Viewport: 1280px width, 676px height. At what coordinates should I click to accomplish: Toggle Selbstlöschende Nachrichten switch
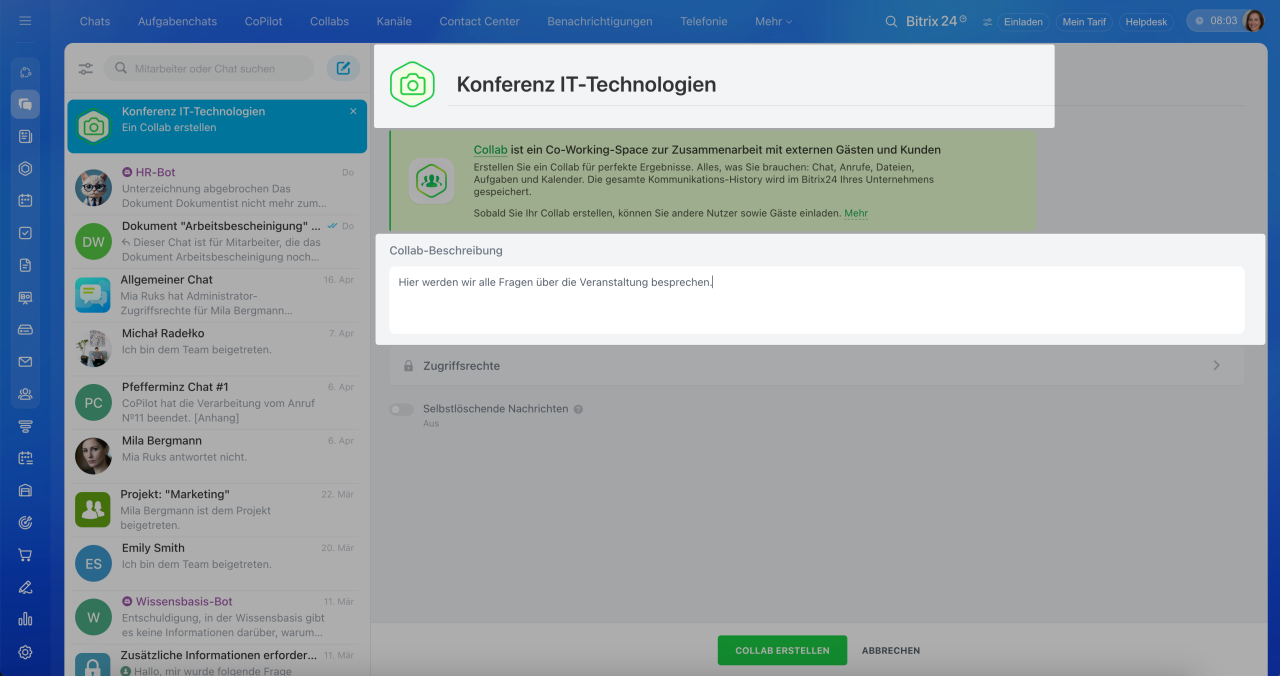[402, 409]
